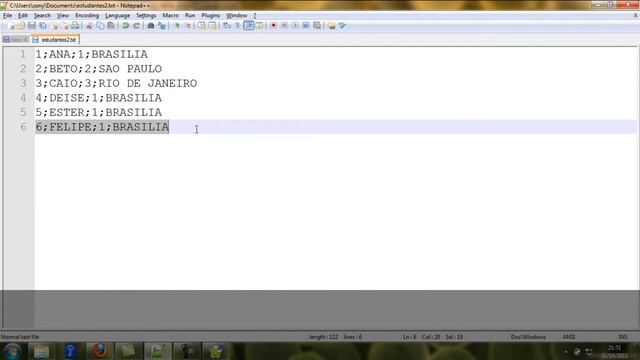640x360 pixels.
Task: Close the document with the menu bar X
Action: point(635,16)
